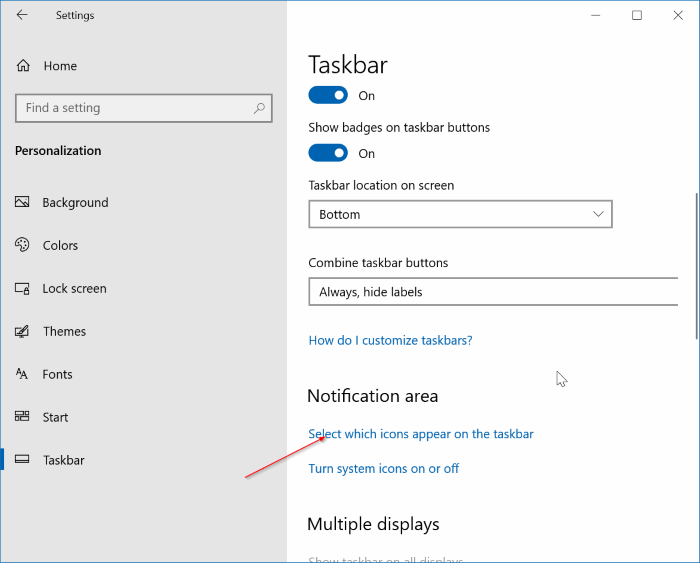Click the Fonts letter icon

click(x=21, y=374)
